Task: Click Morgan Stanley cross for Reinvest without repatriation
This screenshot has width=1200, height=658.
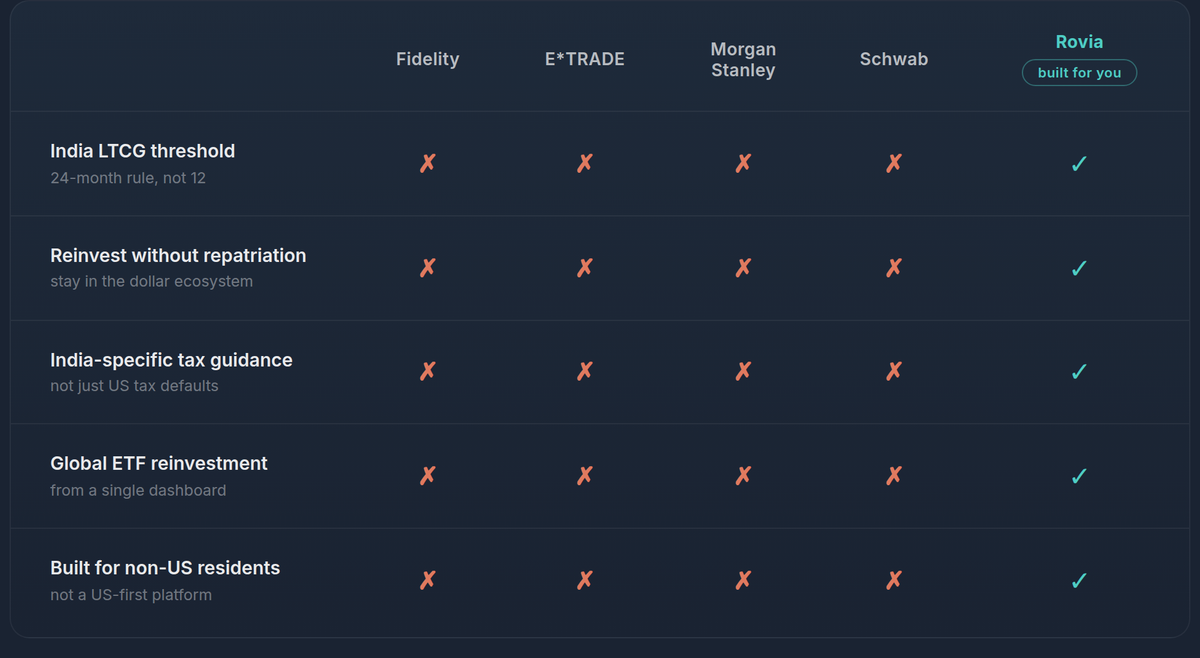Action: pos(743,267)
